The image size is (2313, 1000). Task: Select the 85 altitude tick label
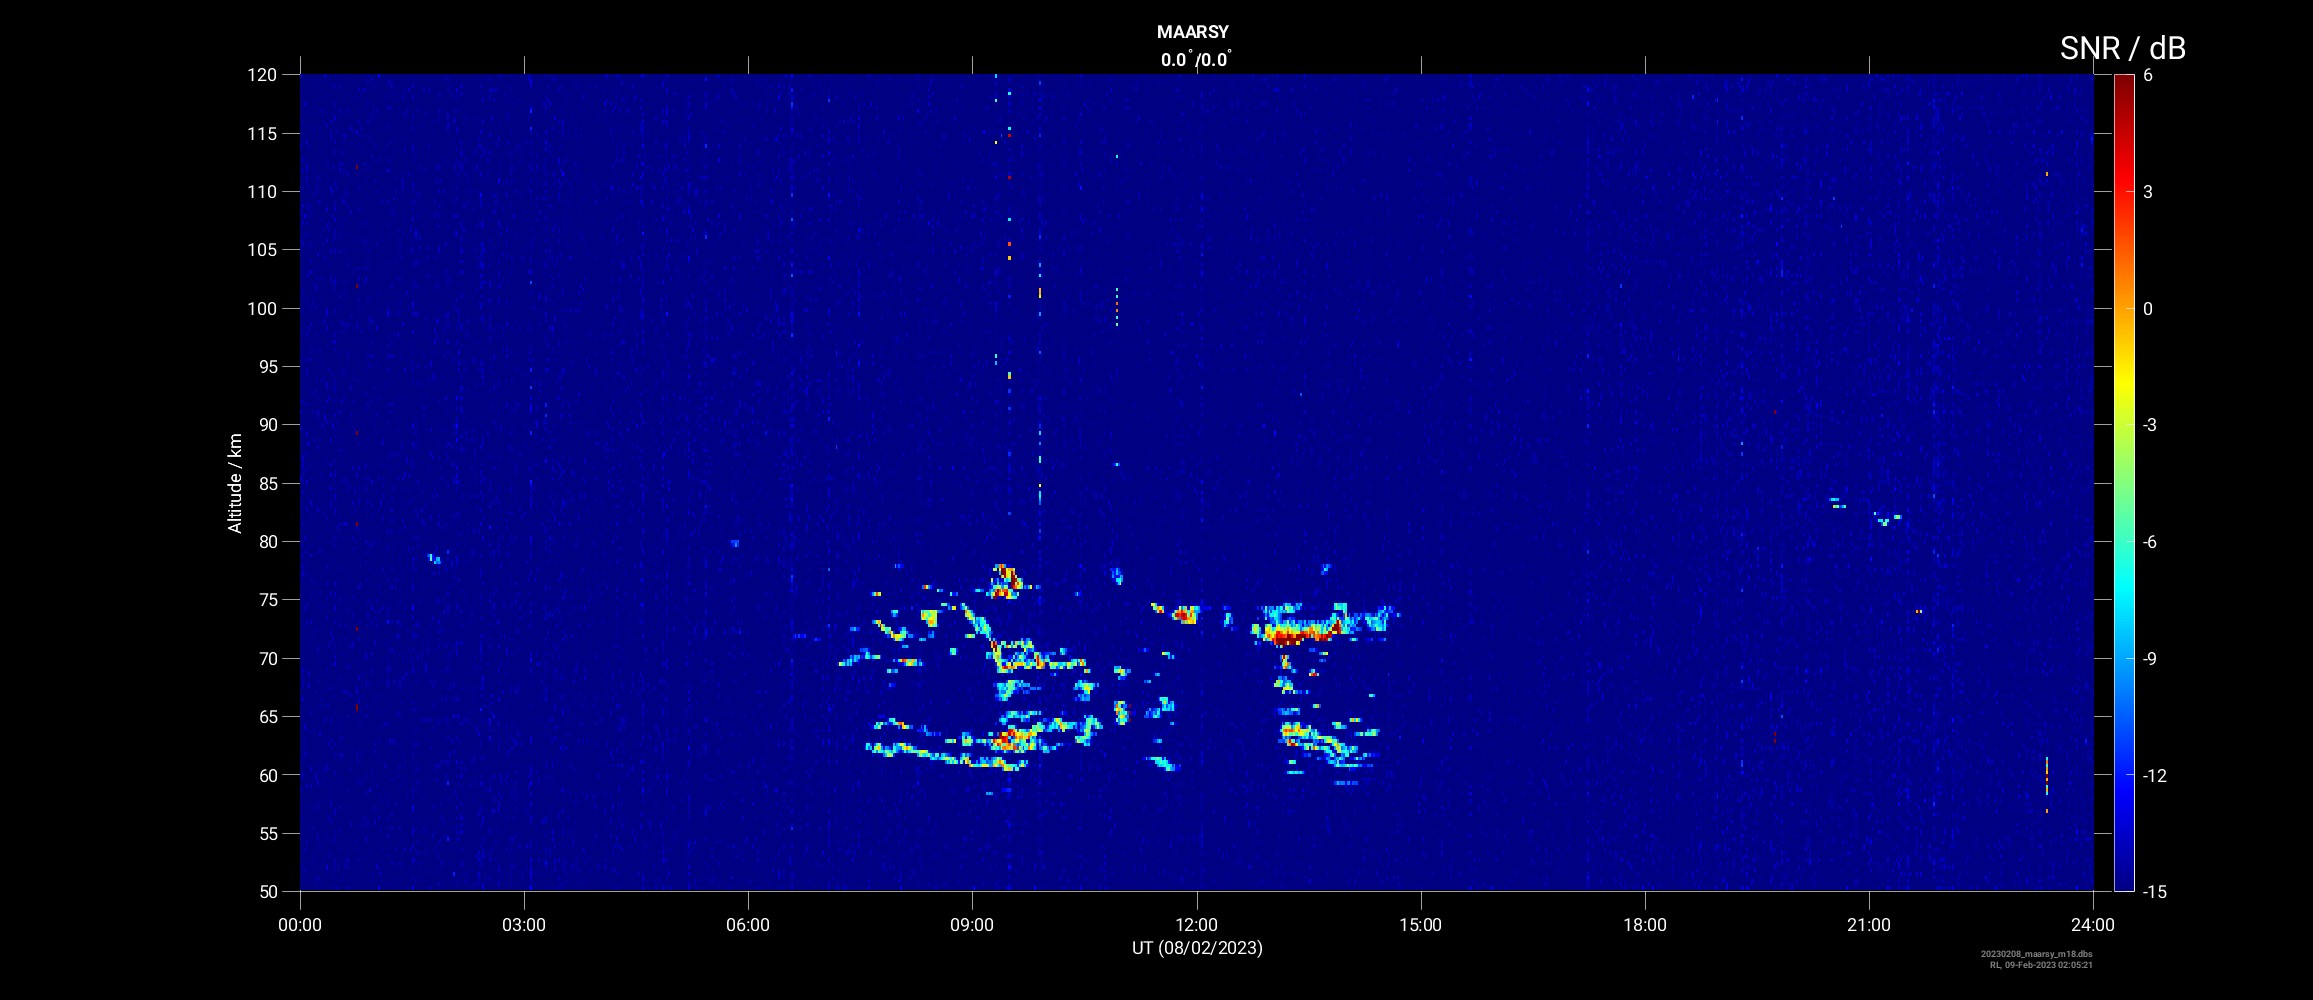pyautogui.click(x=267, y=483)
